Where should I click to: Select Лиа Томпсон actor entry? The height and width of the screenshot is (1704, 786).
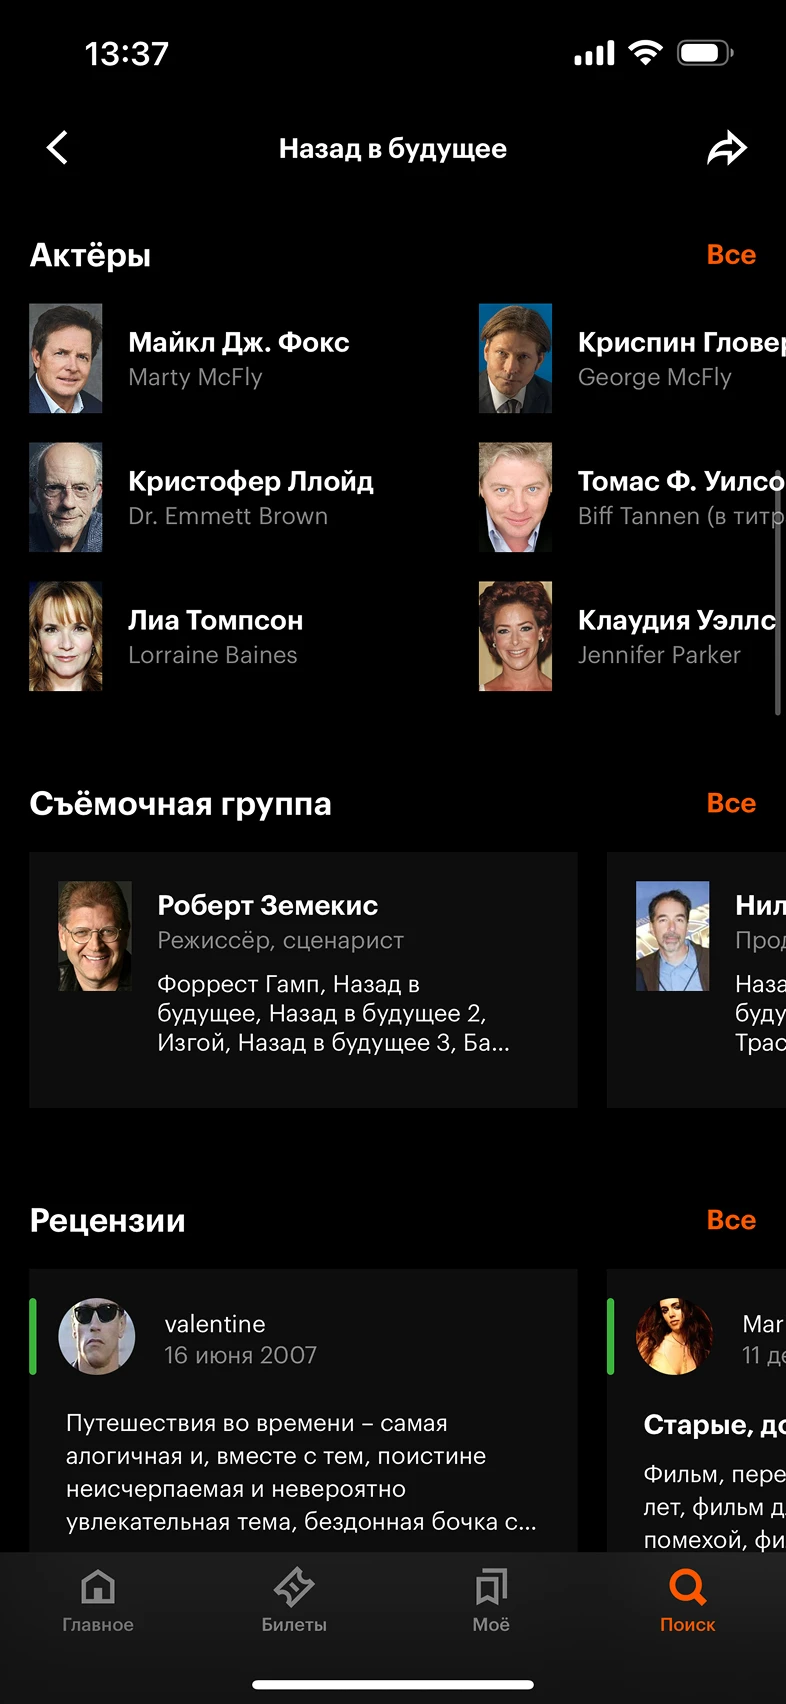point(240,636)
